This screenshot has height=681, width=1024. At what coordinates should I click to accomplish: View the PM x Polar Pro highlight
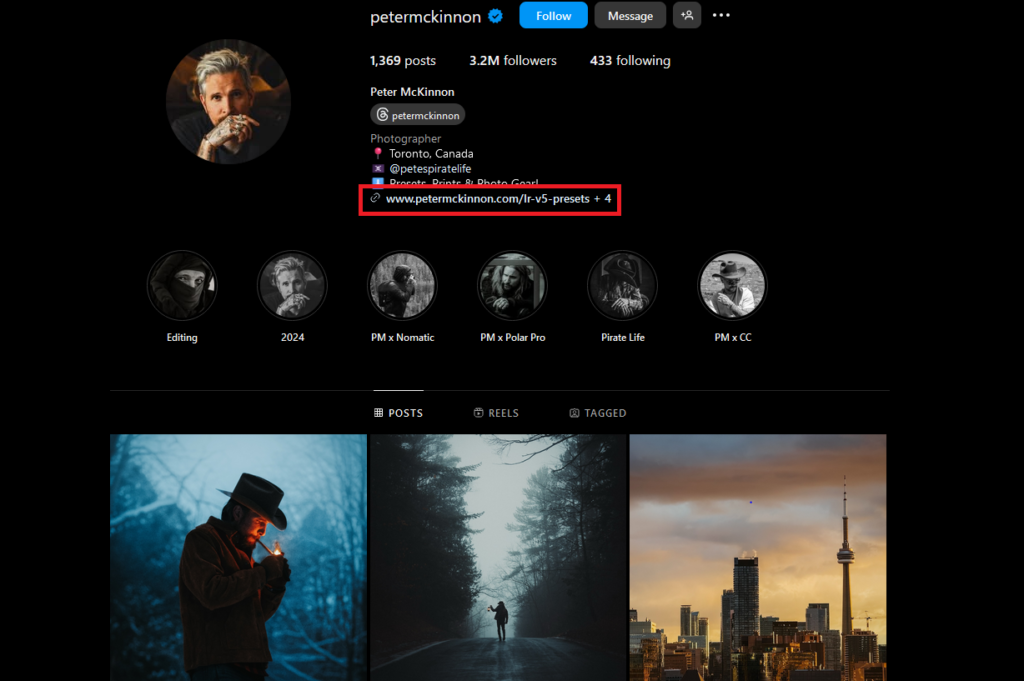click(512, 285)
